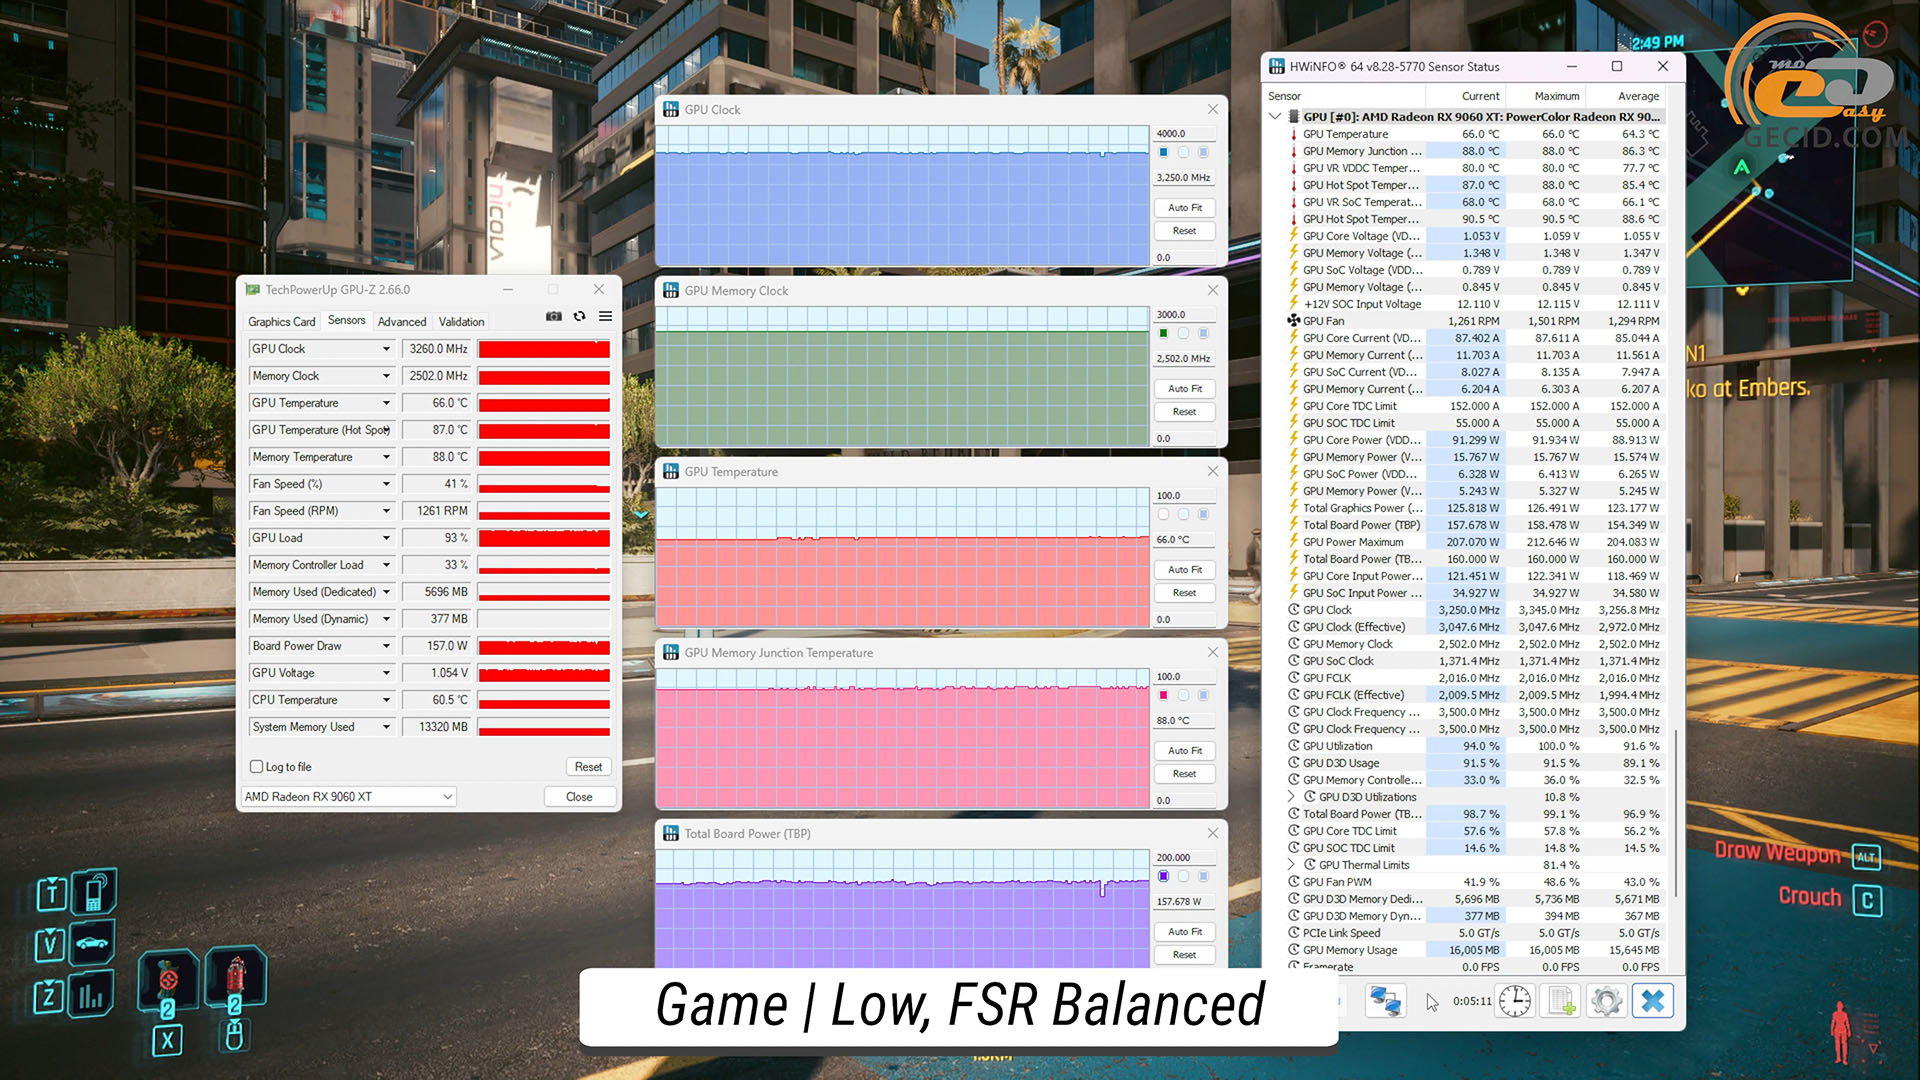Click the thermometer icon beside GPU Temperature row
This screenshot has width=1920, height=1080.
1294,134
